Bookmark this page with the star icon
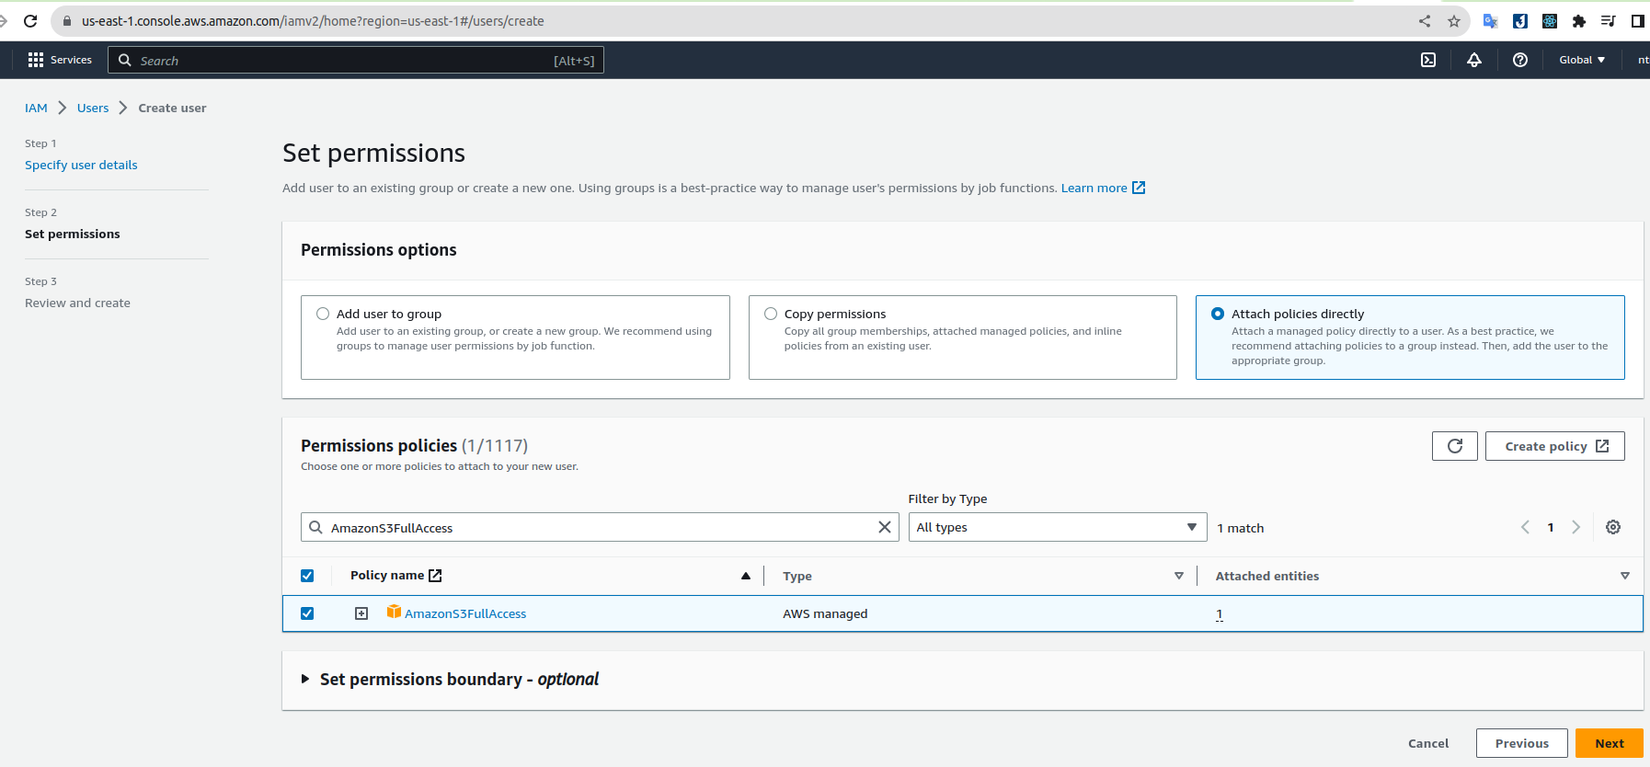 point(1454,21)
